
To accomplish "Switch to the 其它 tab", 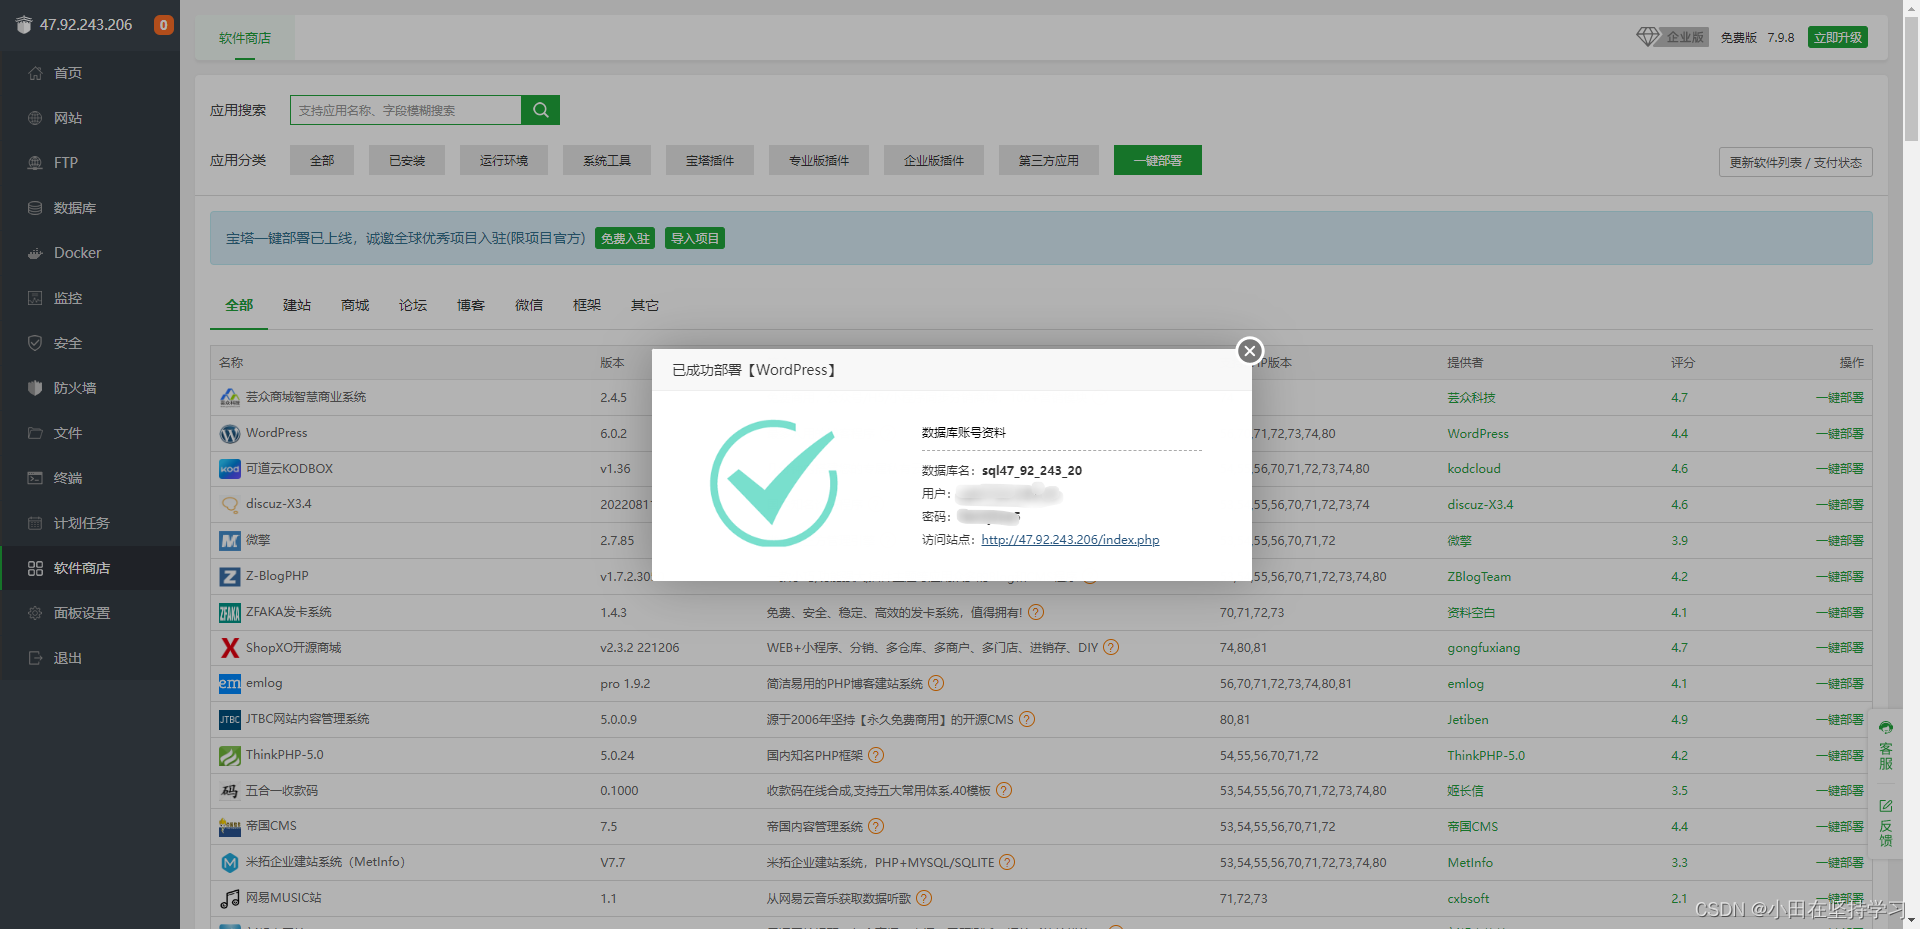I will (645, 305).
